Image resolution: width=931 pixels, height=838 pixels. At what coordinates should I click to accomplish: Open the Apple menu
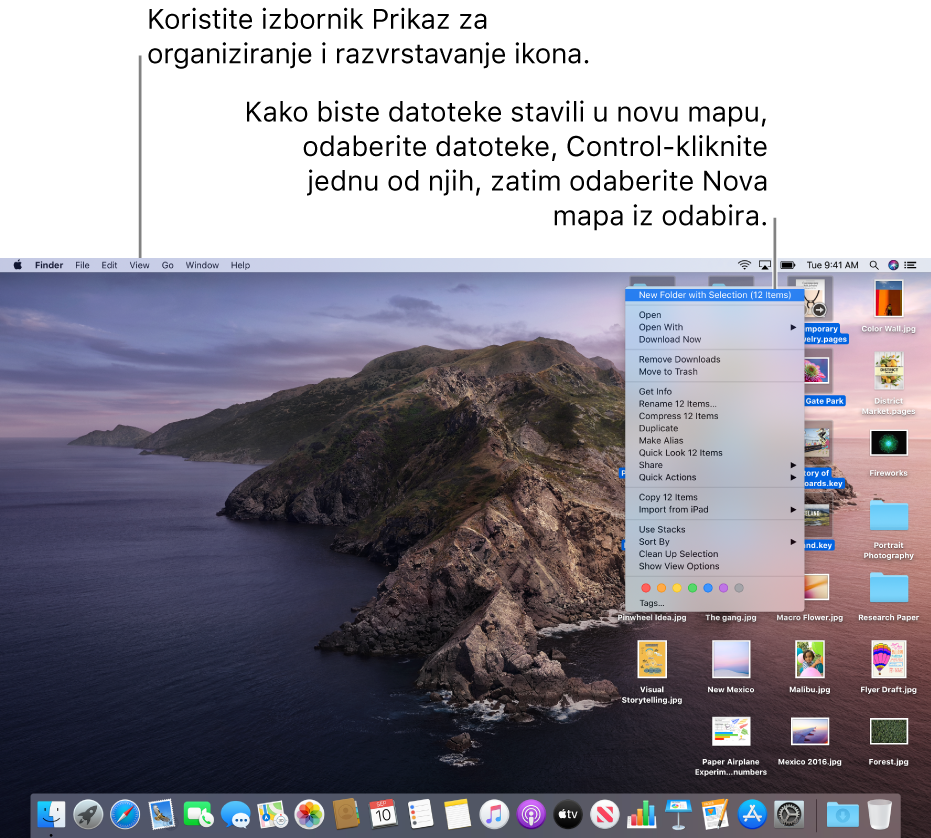(18, 265)
